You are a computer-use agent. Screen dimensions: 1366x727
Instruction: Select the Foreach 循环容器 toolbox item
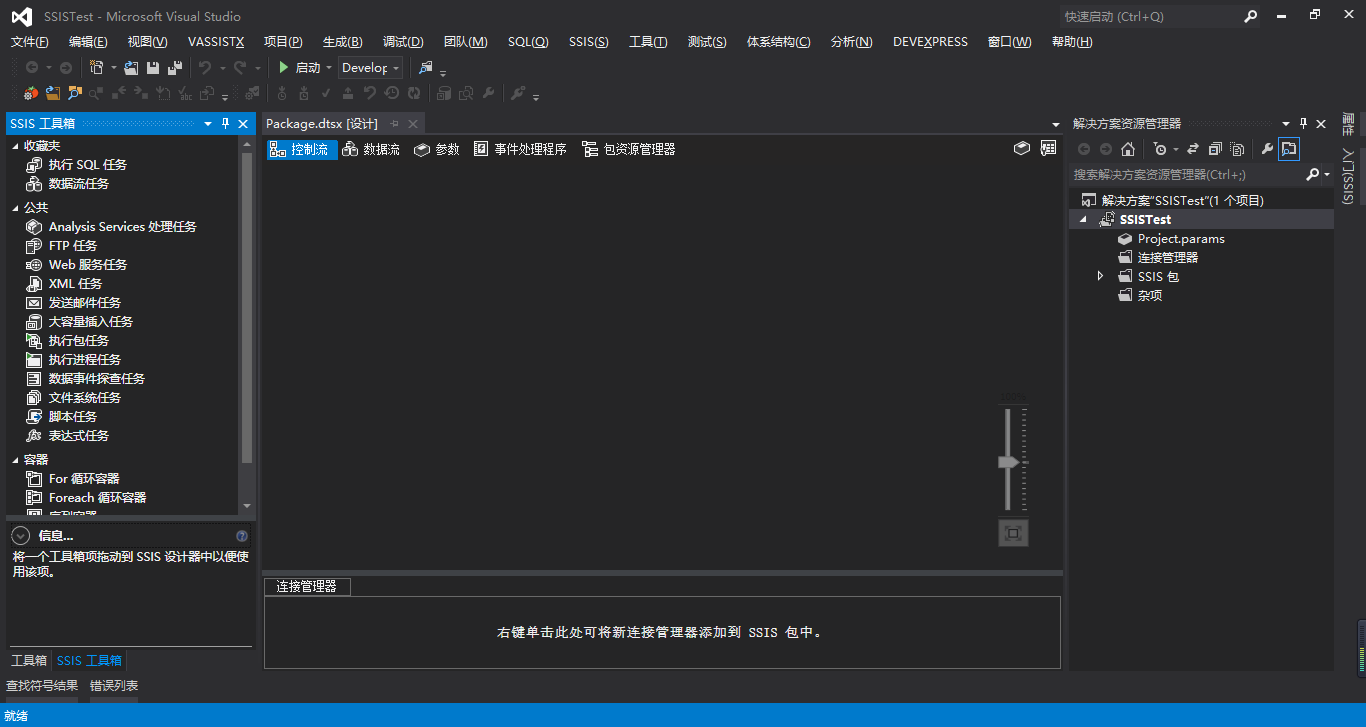[86, 498]
